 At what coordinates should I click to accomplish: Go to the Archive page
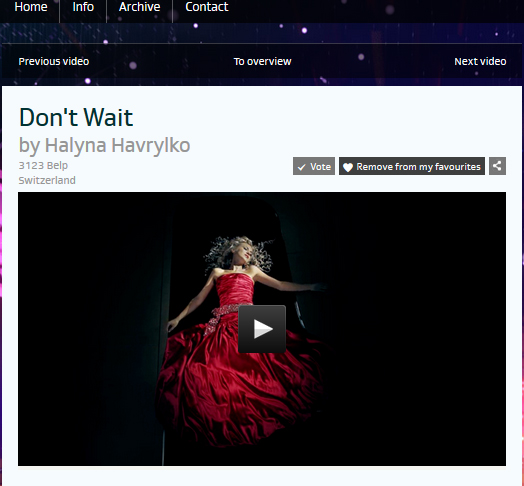[139, 7]
